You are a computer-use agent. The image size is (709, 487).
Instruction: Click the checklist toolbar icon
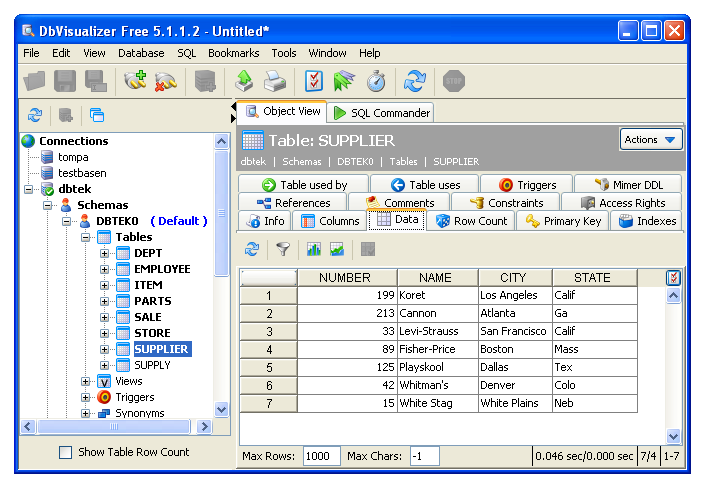314,81
